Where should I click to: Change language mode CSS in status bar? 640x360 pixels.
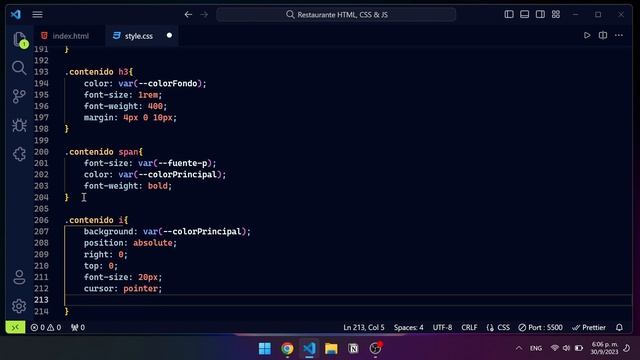pyautogui.click(x=498, y=327)
